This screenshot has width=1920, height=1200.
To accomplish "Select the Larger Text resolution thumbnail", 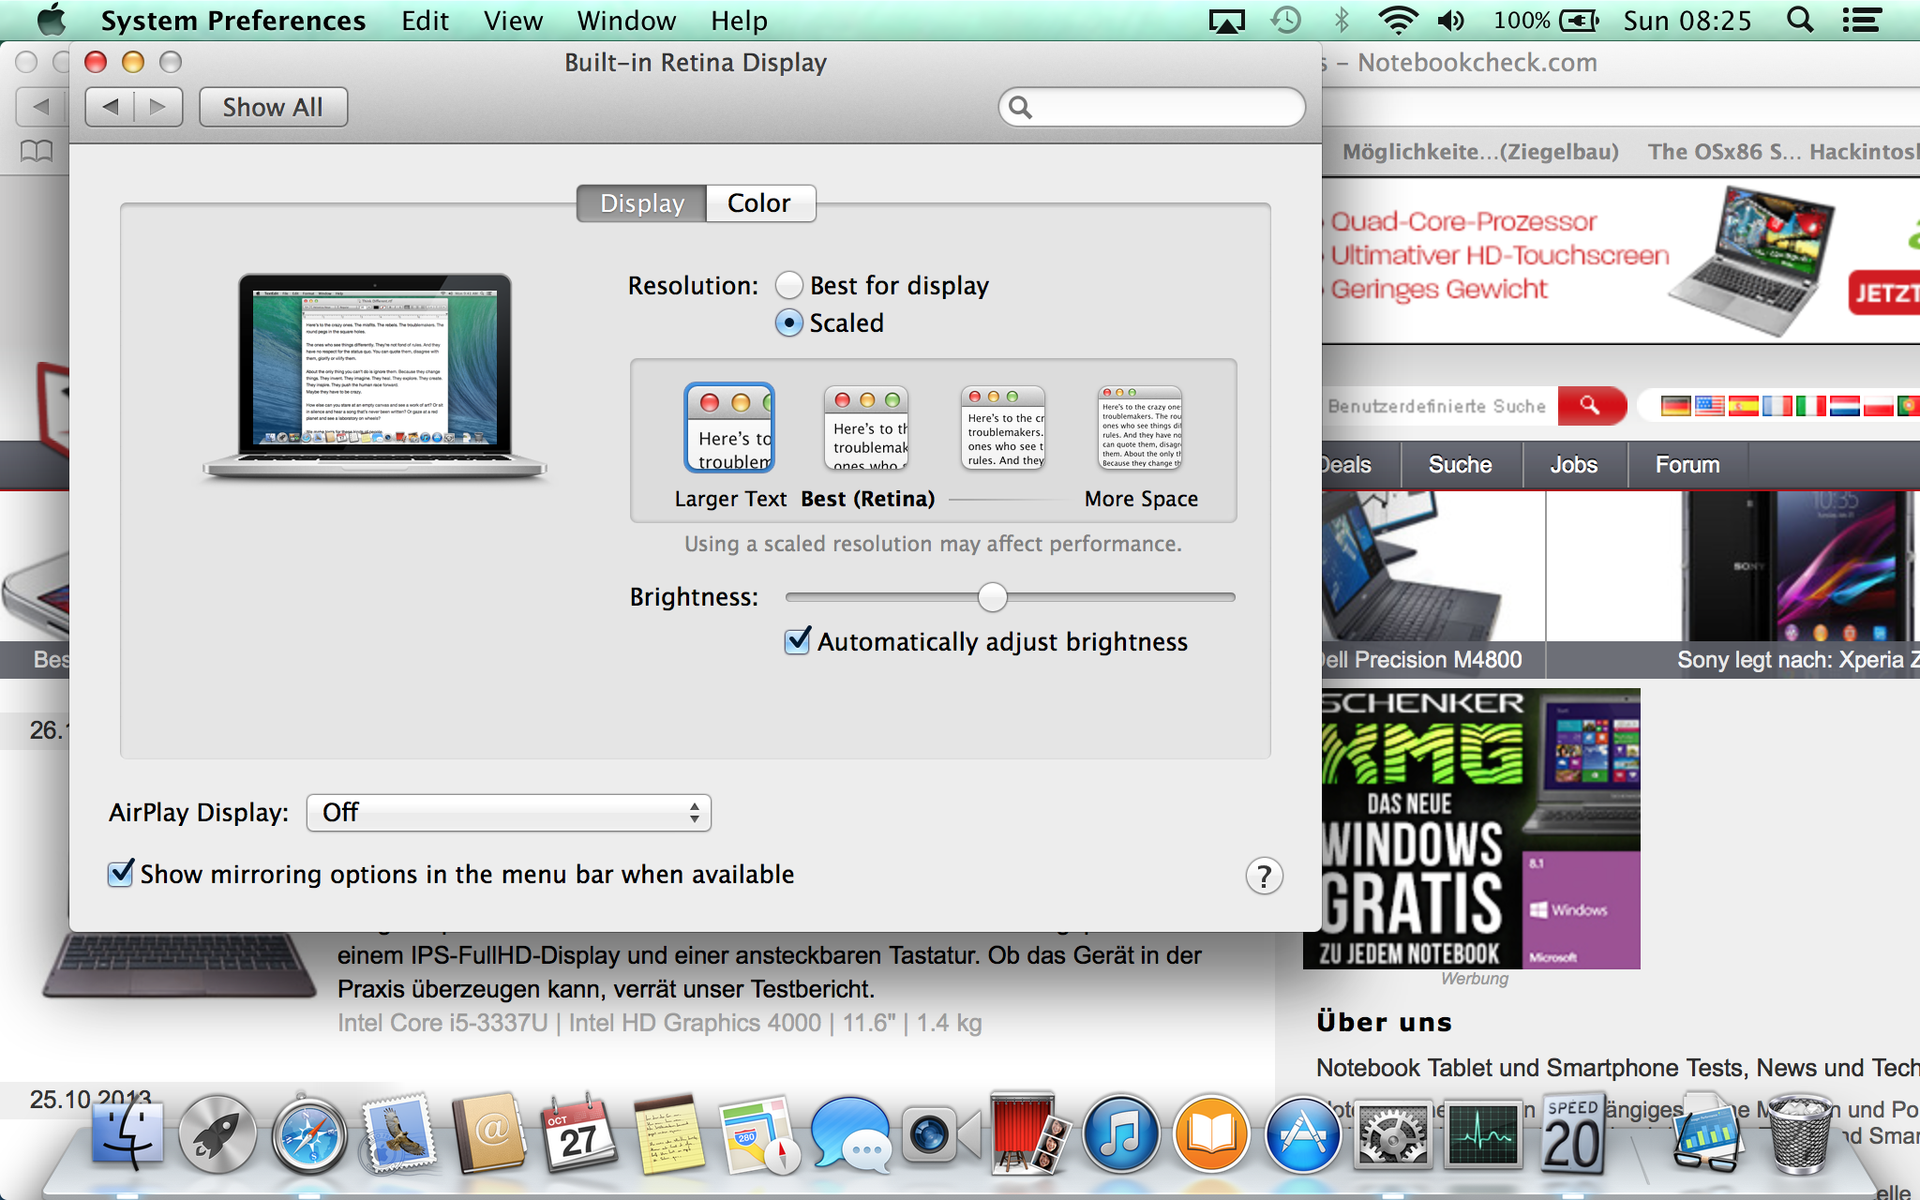I will (x=729, y=428).
